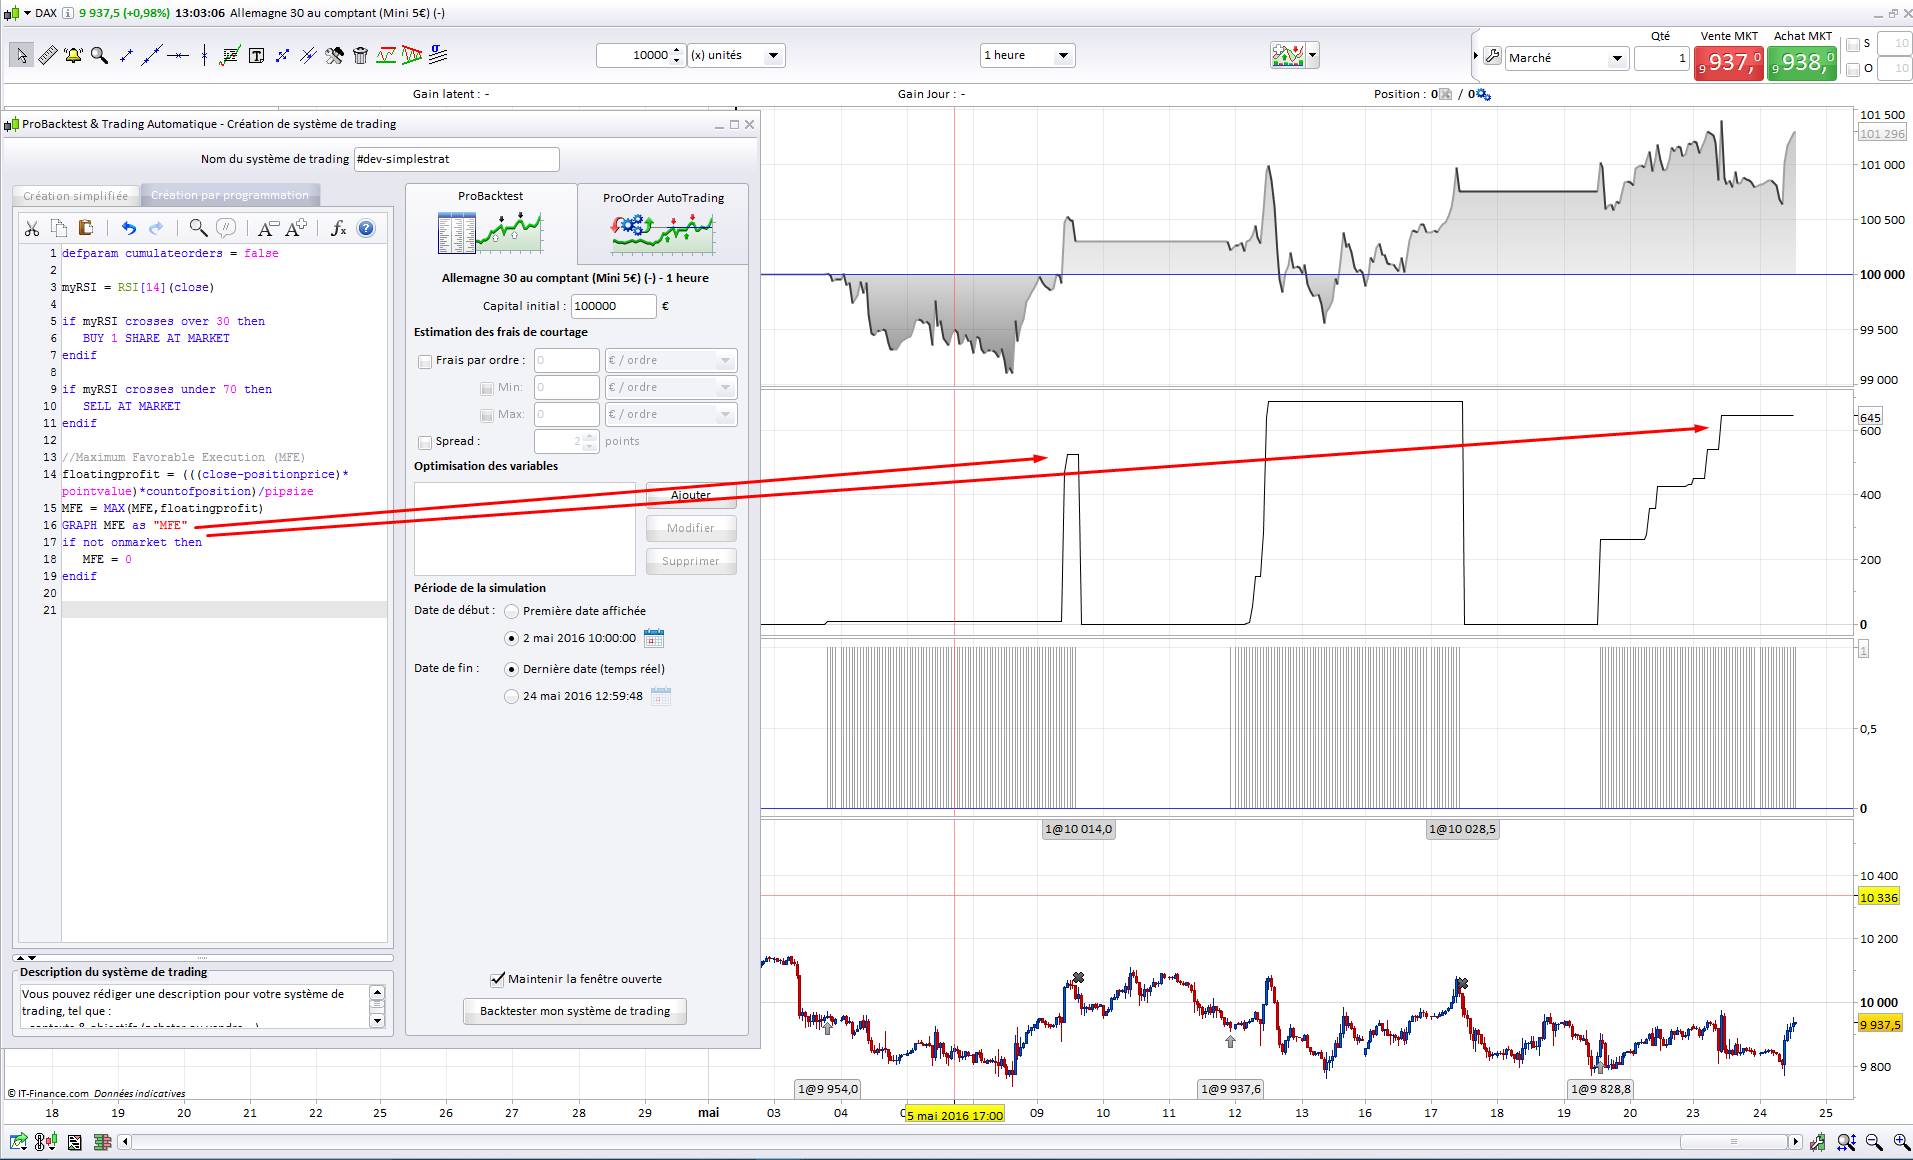The image size is (1913, 1160).
Task: Pick the ruler measurement tool
Action: 47,56
